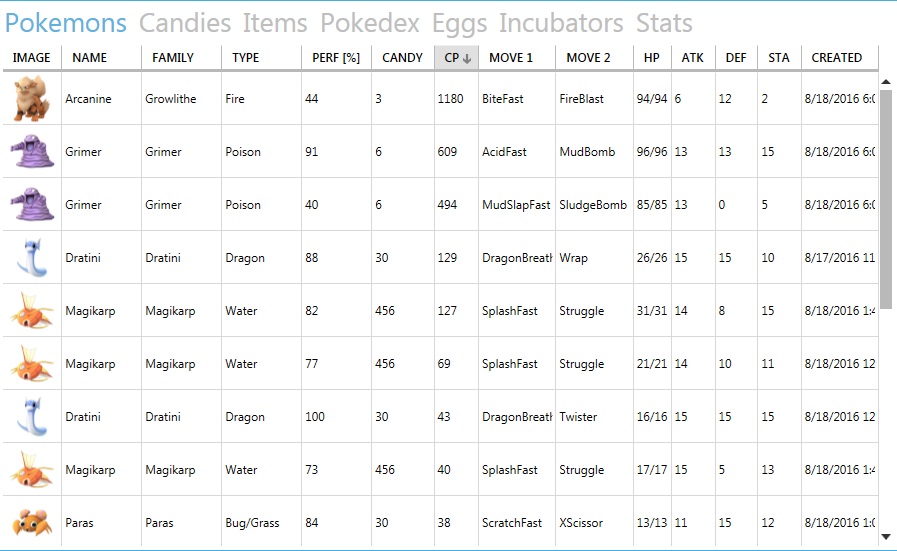Toggle the CP column sort arrow
Screen dimensions: 897x551
[467, 58]
